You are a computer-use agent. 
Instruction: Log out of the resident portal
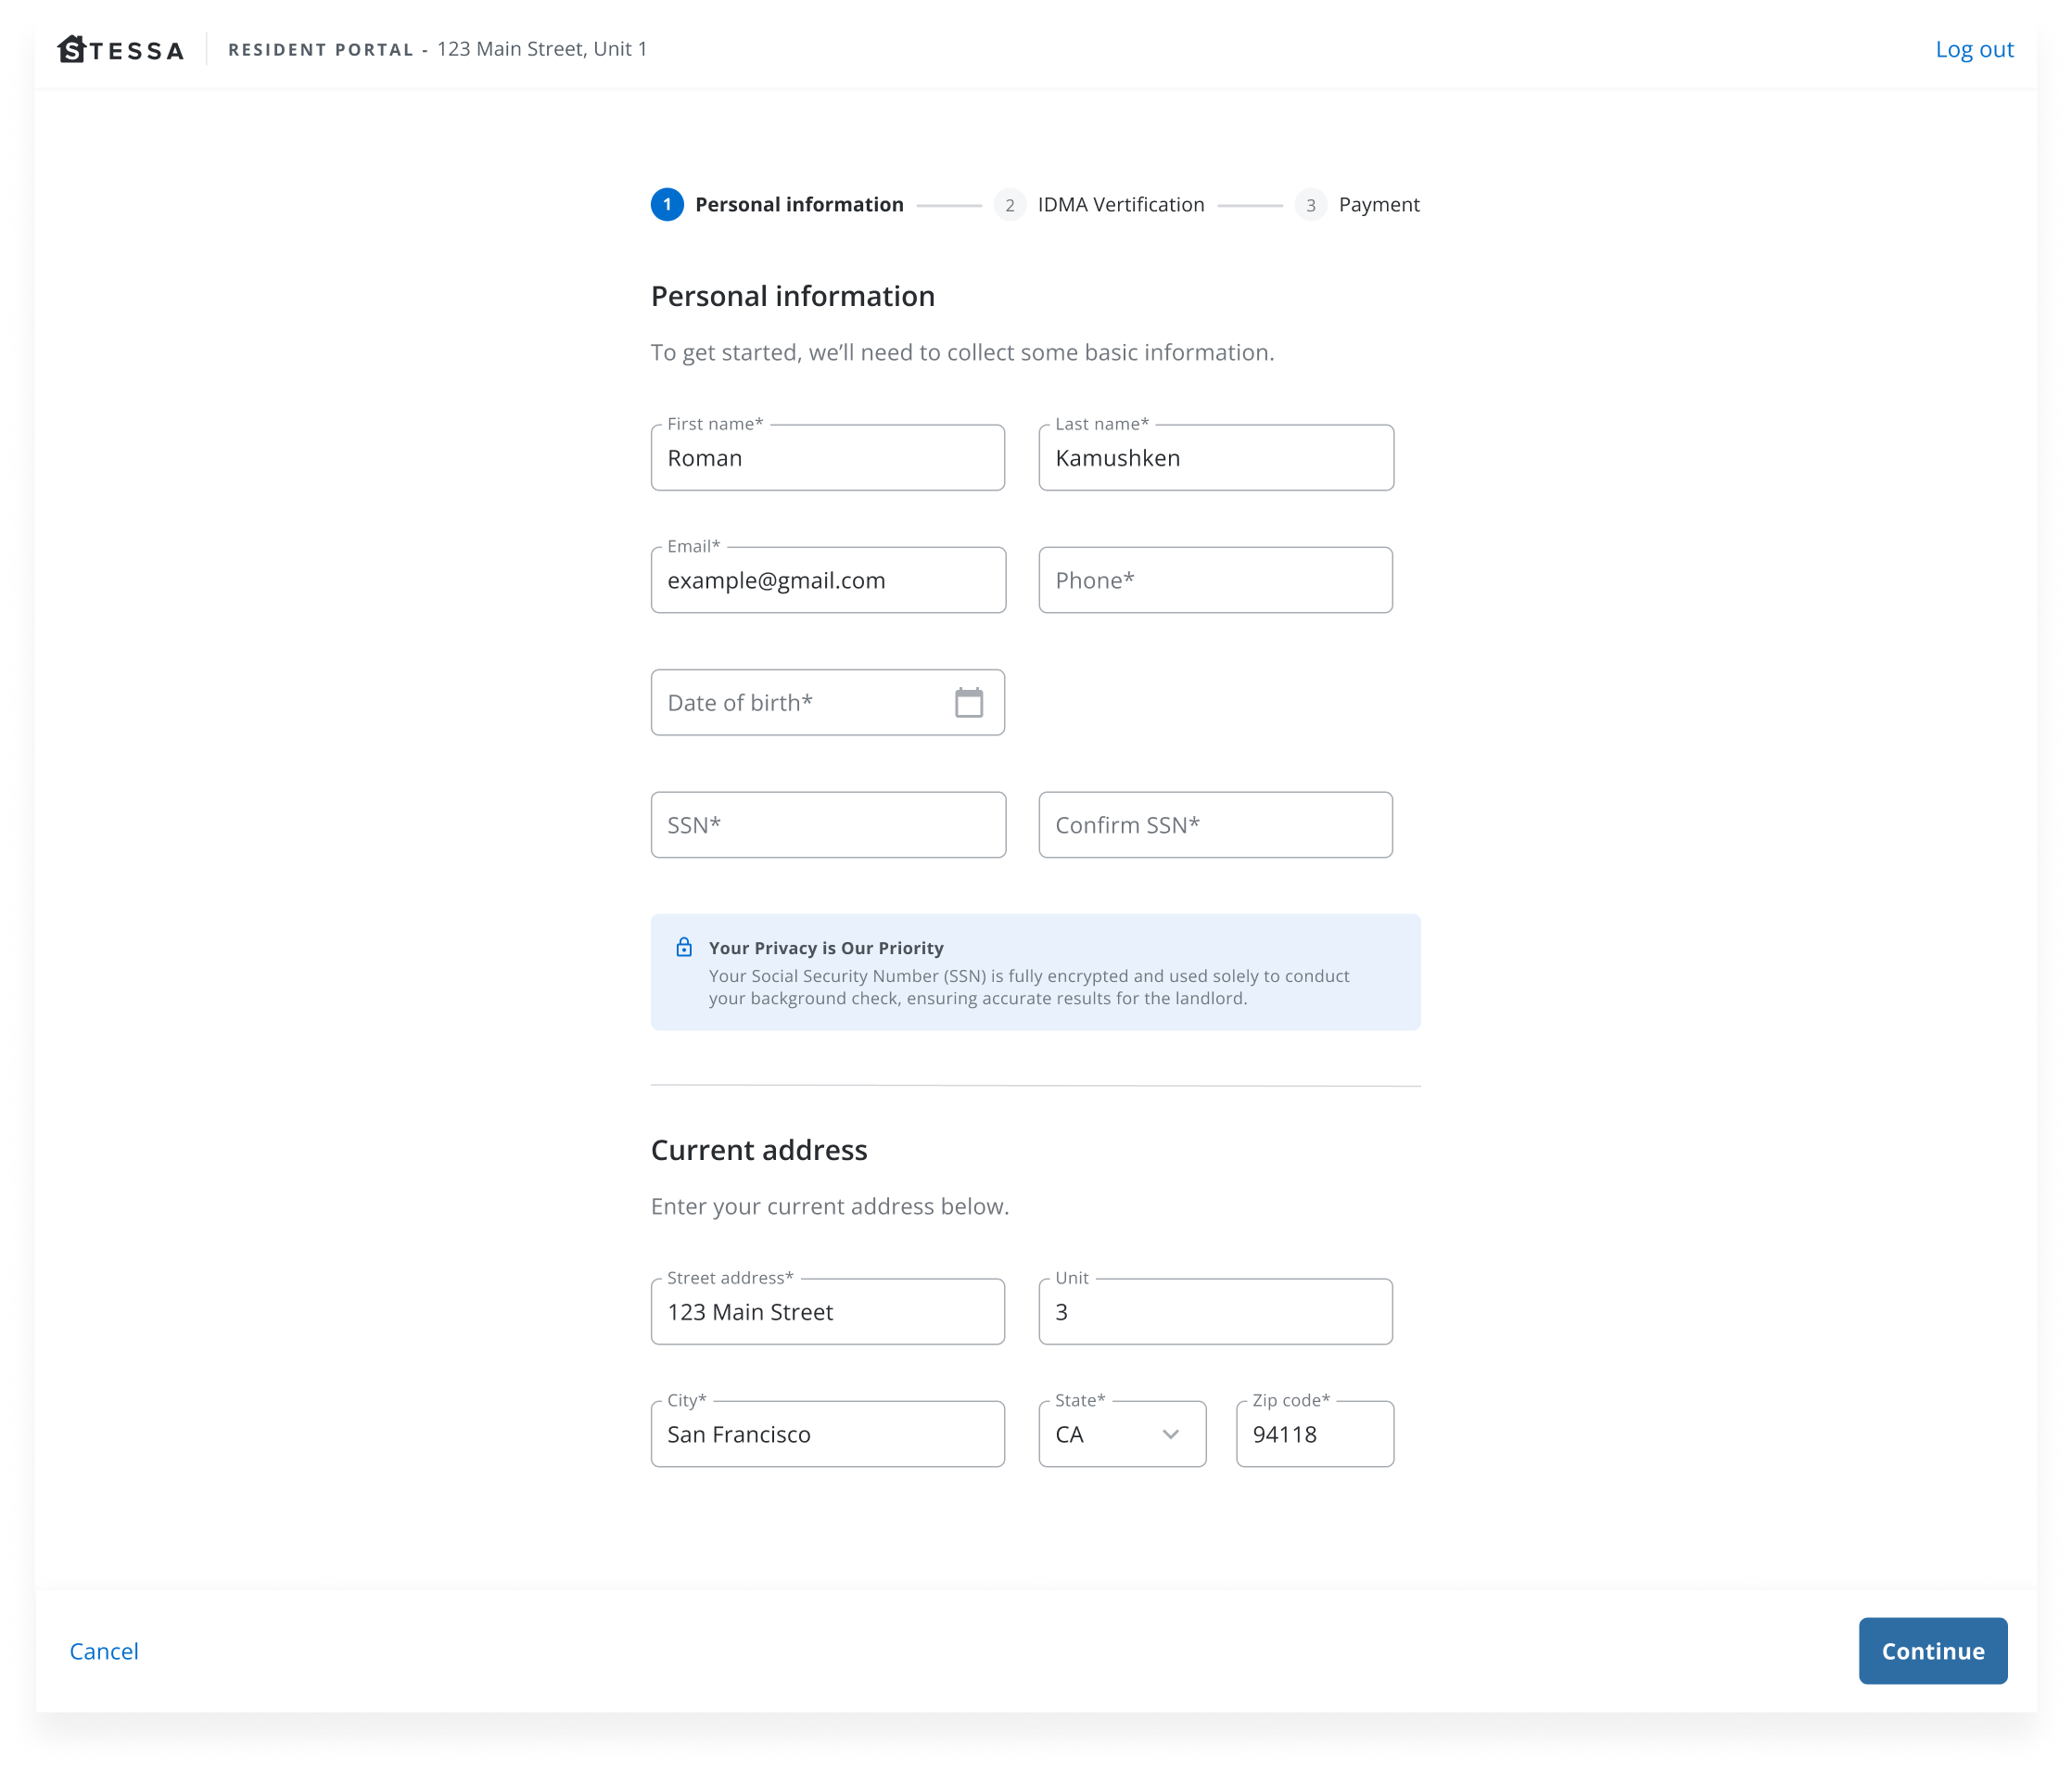pyautogui.click(x=1973, y=49)
